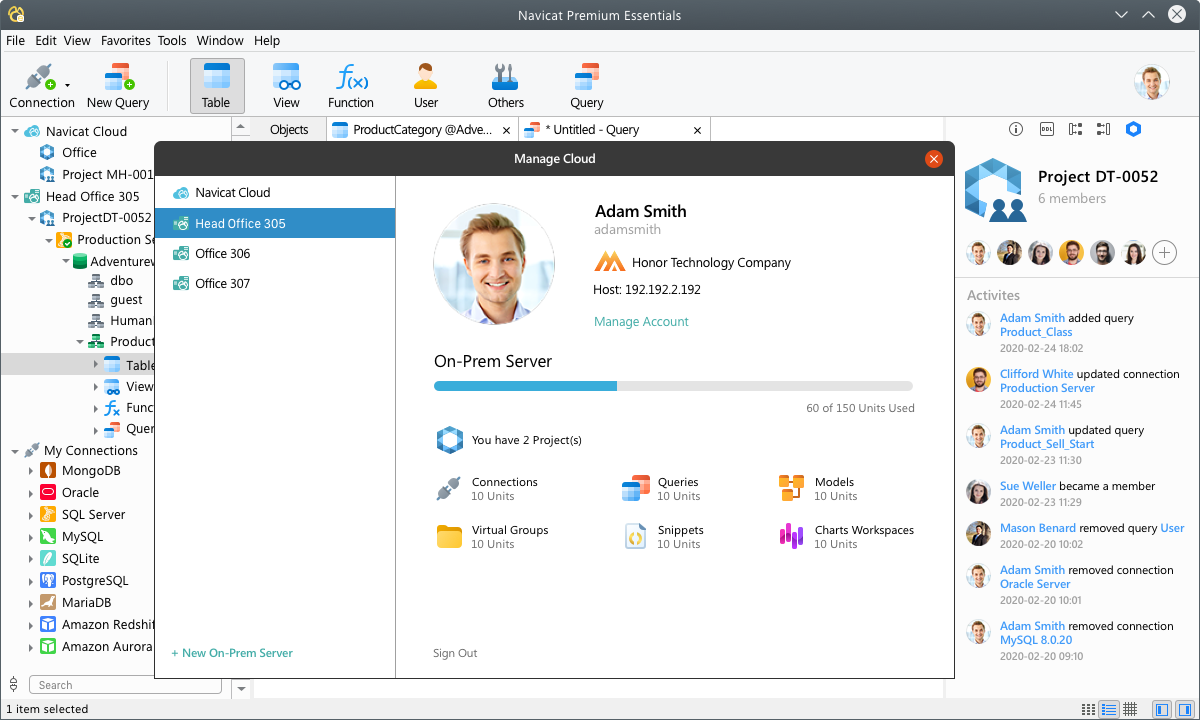This screenshot has height=720, width=1200.
Task: Select Navicat Cloud in Manage Cloud list
Action: coord(275,193)
